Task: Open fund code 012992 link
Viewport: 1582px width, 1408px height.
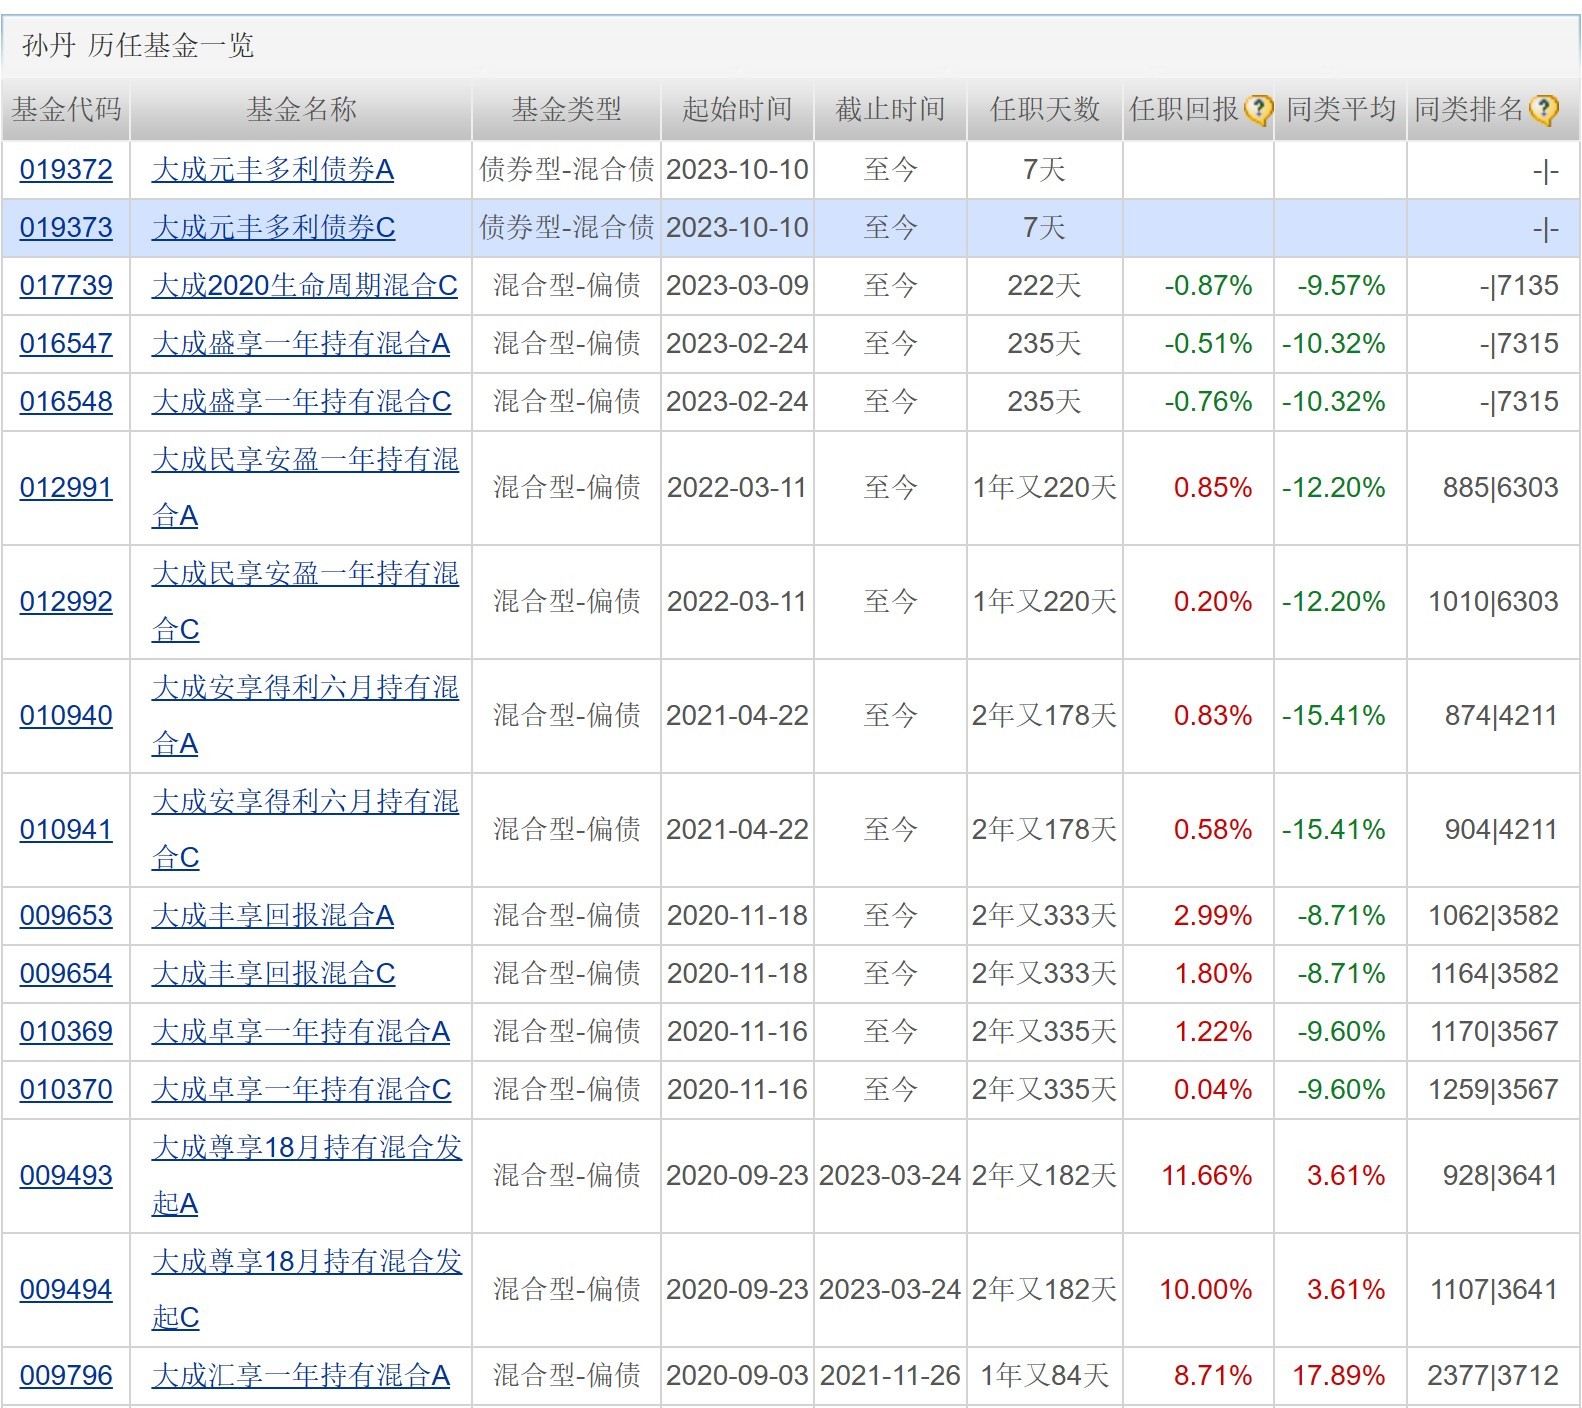Action: pos(66,602)
